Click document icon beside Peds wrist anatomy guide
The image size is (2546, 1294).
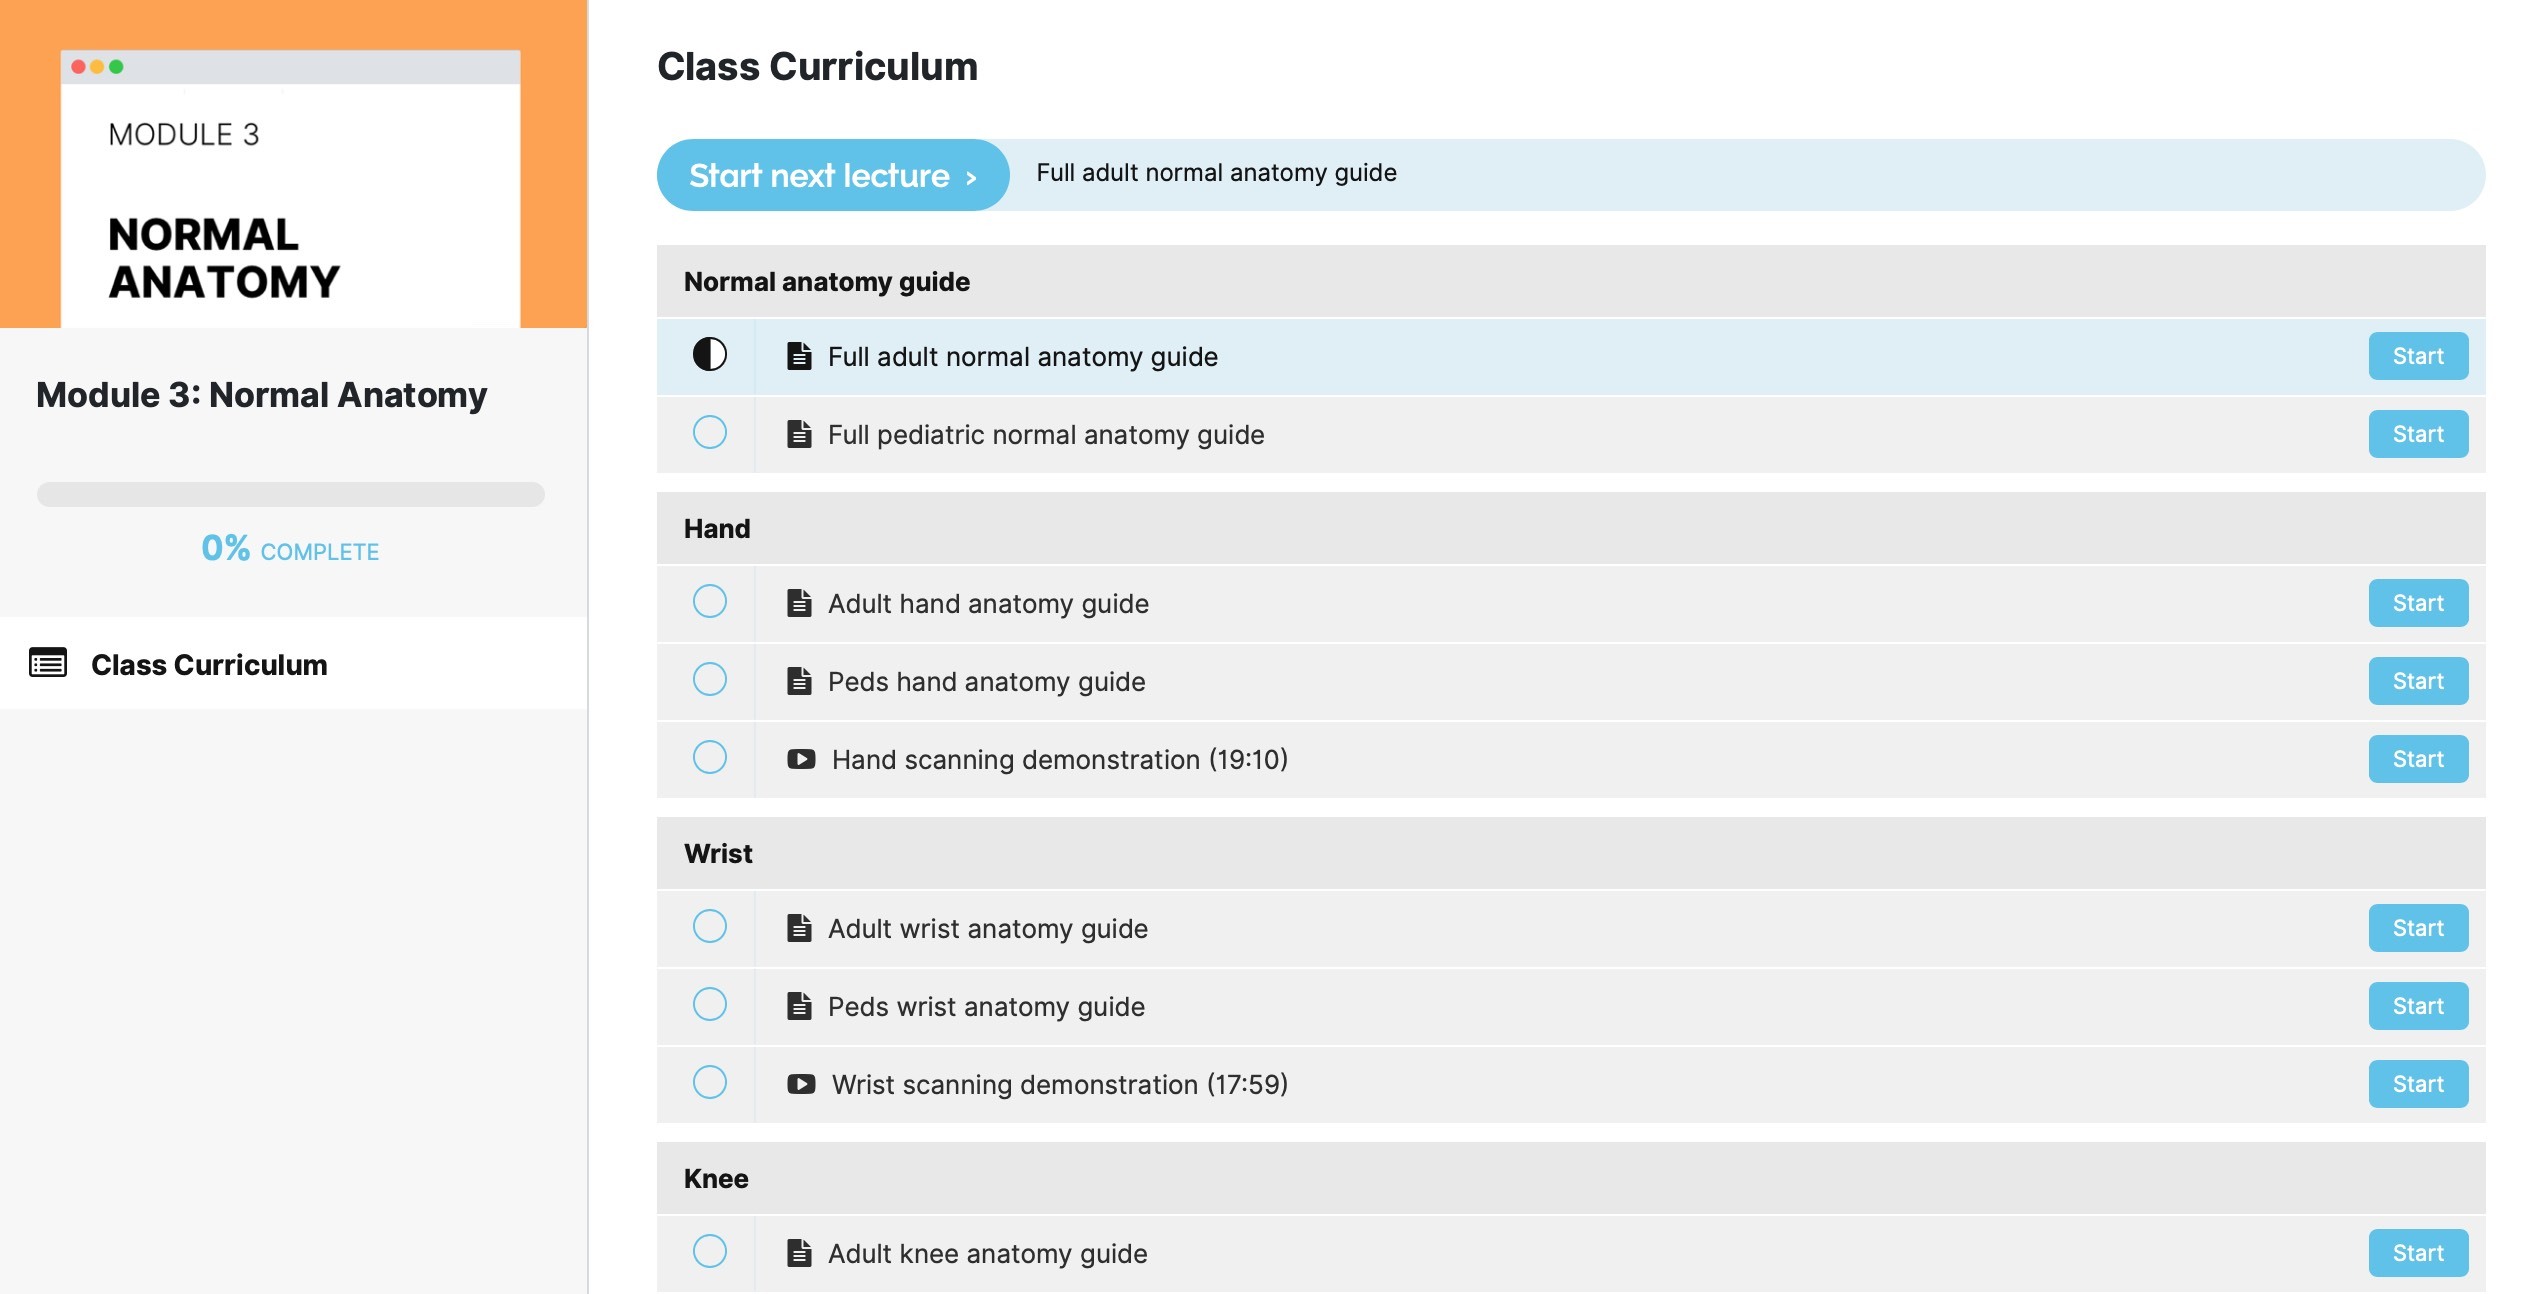[799, 1006]
